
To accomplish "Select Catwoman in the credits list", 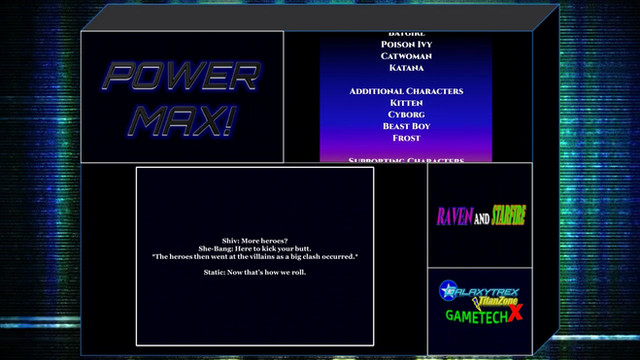I will pyautogui.click(x=406, y=56).
